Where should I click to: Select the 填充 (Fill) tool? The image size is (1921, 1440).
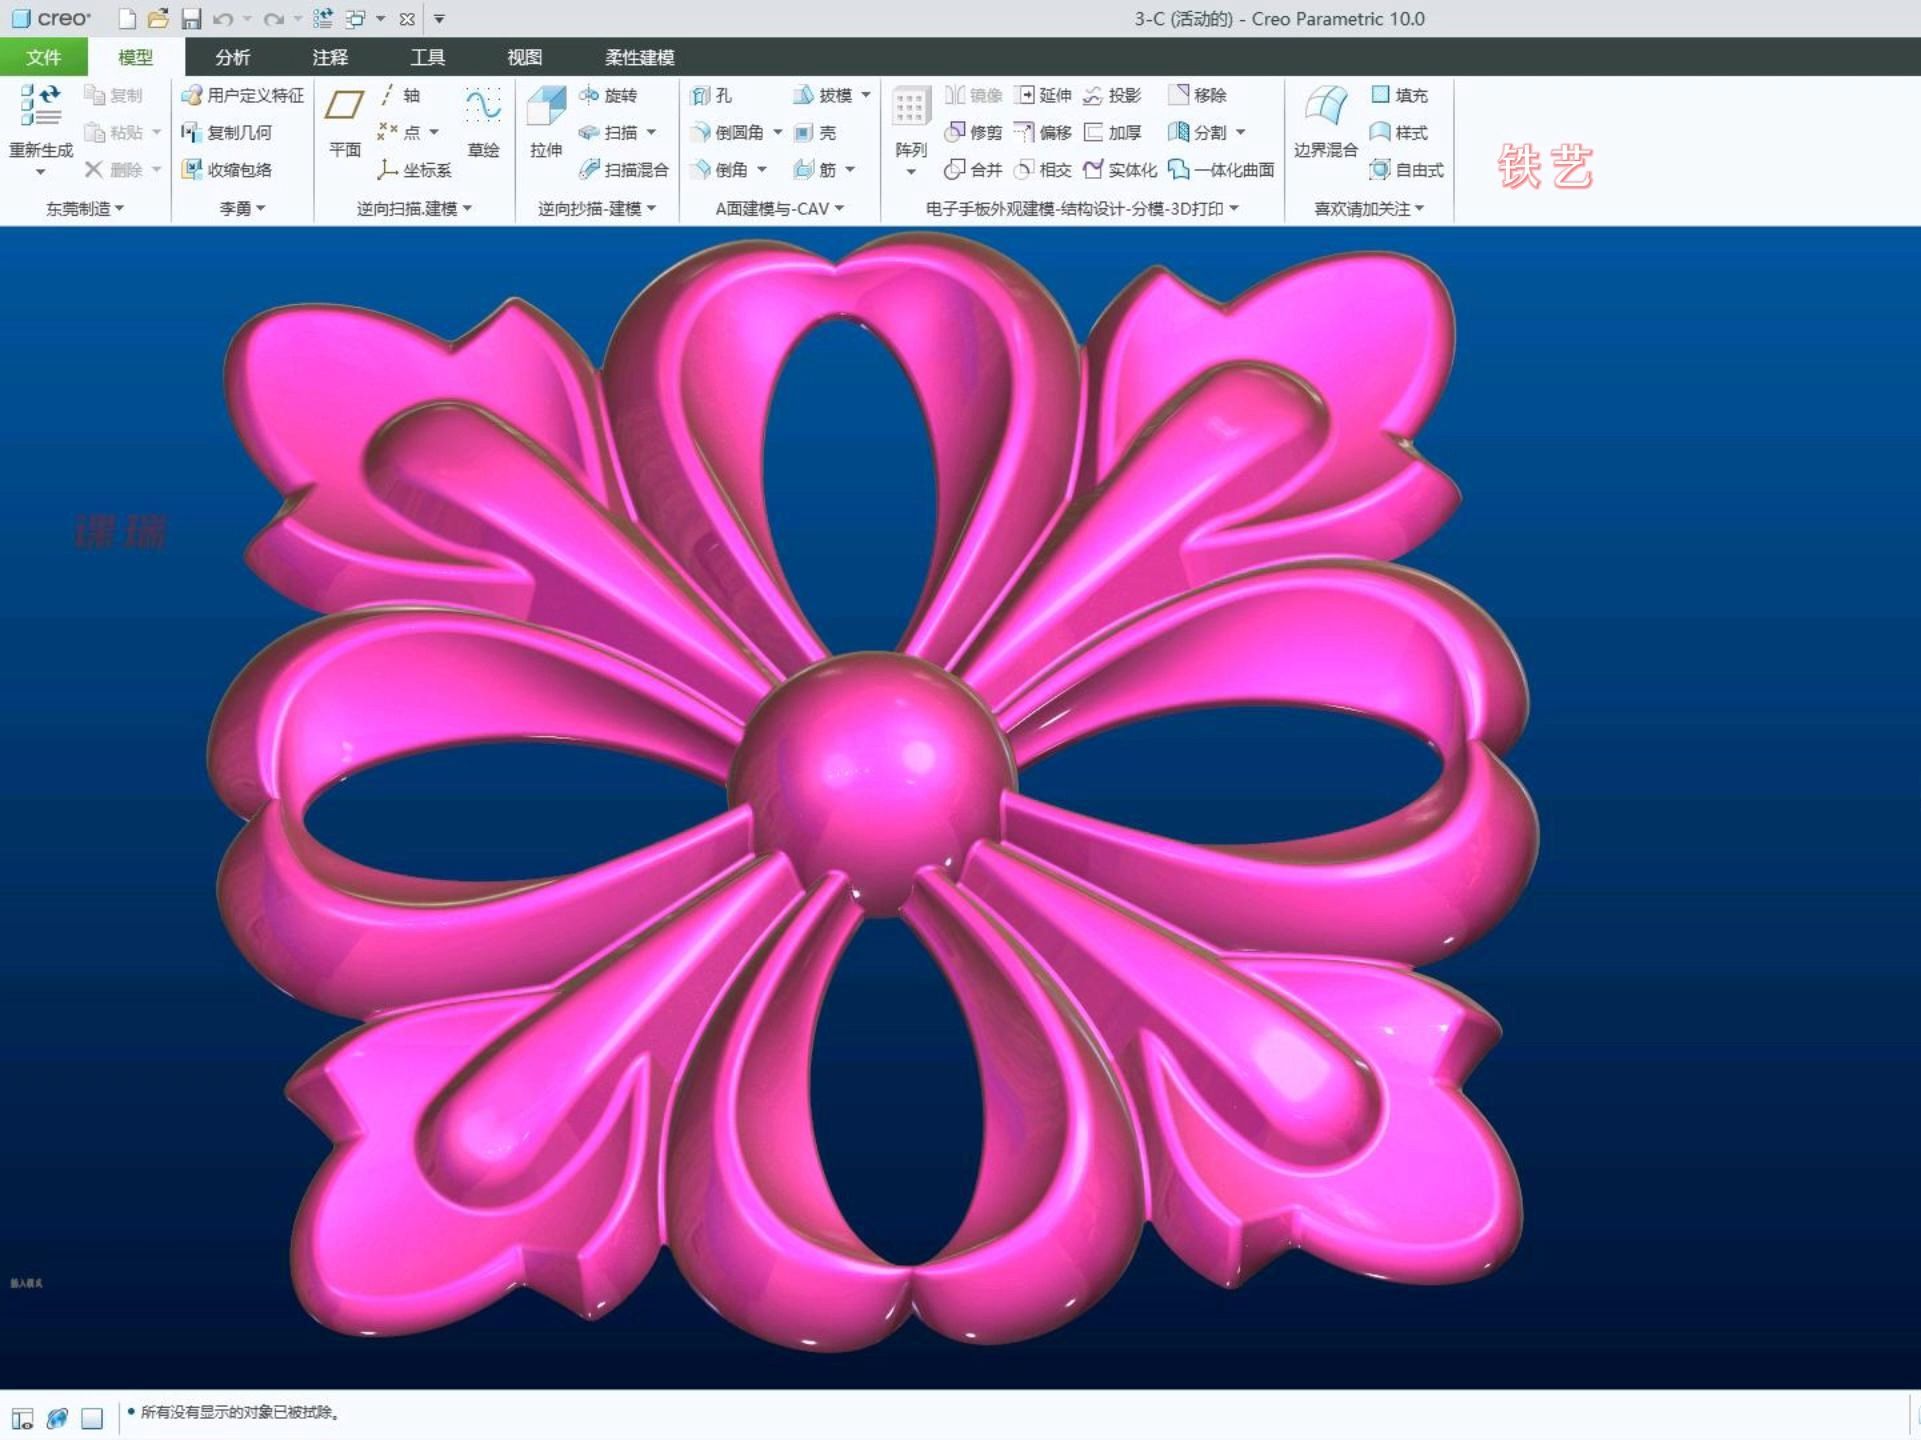1400,95
